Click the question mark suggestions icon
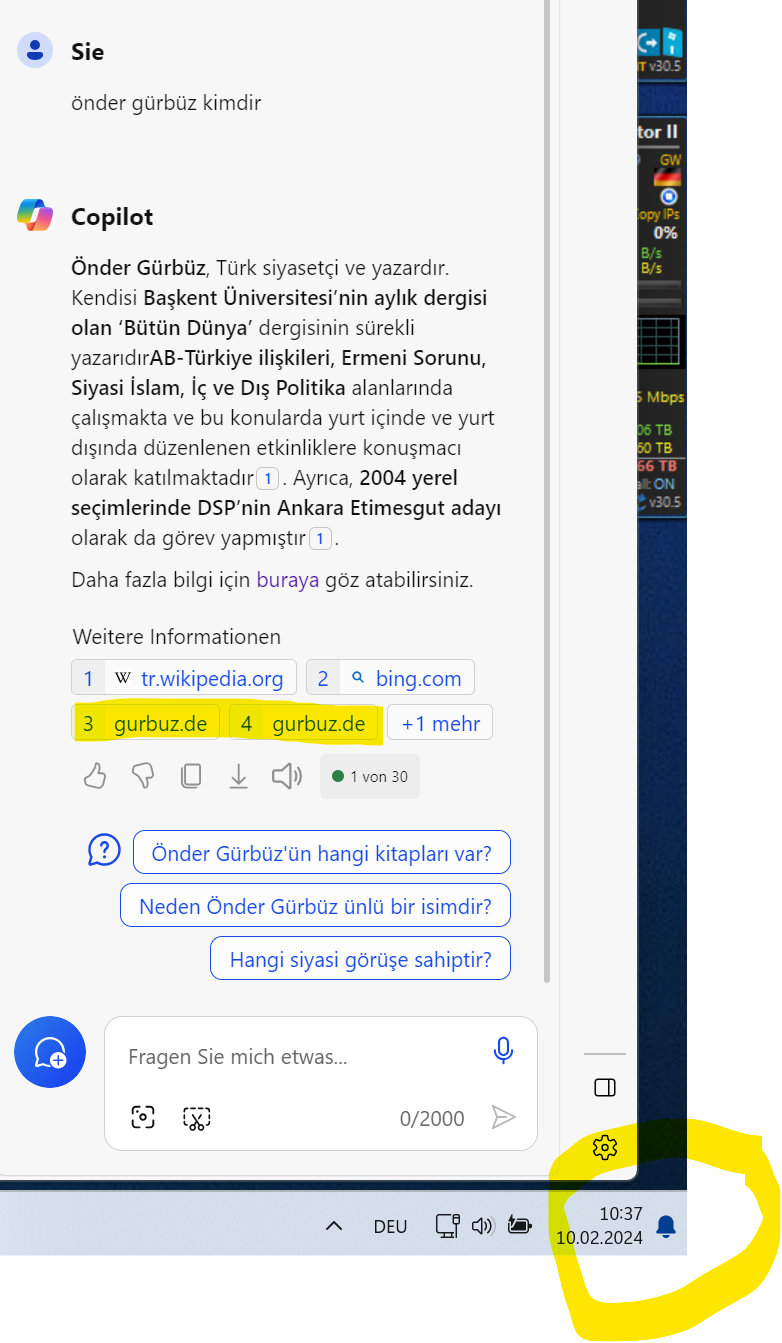This screenshot has height=1343, width=782. pos(104,851)
